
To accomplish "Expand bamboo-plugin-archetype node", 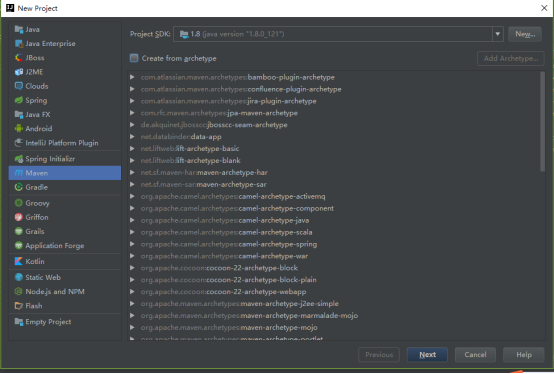I will point(132,77).
